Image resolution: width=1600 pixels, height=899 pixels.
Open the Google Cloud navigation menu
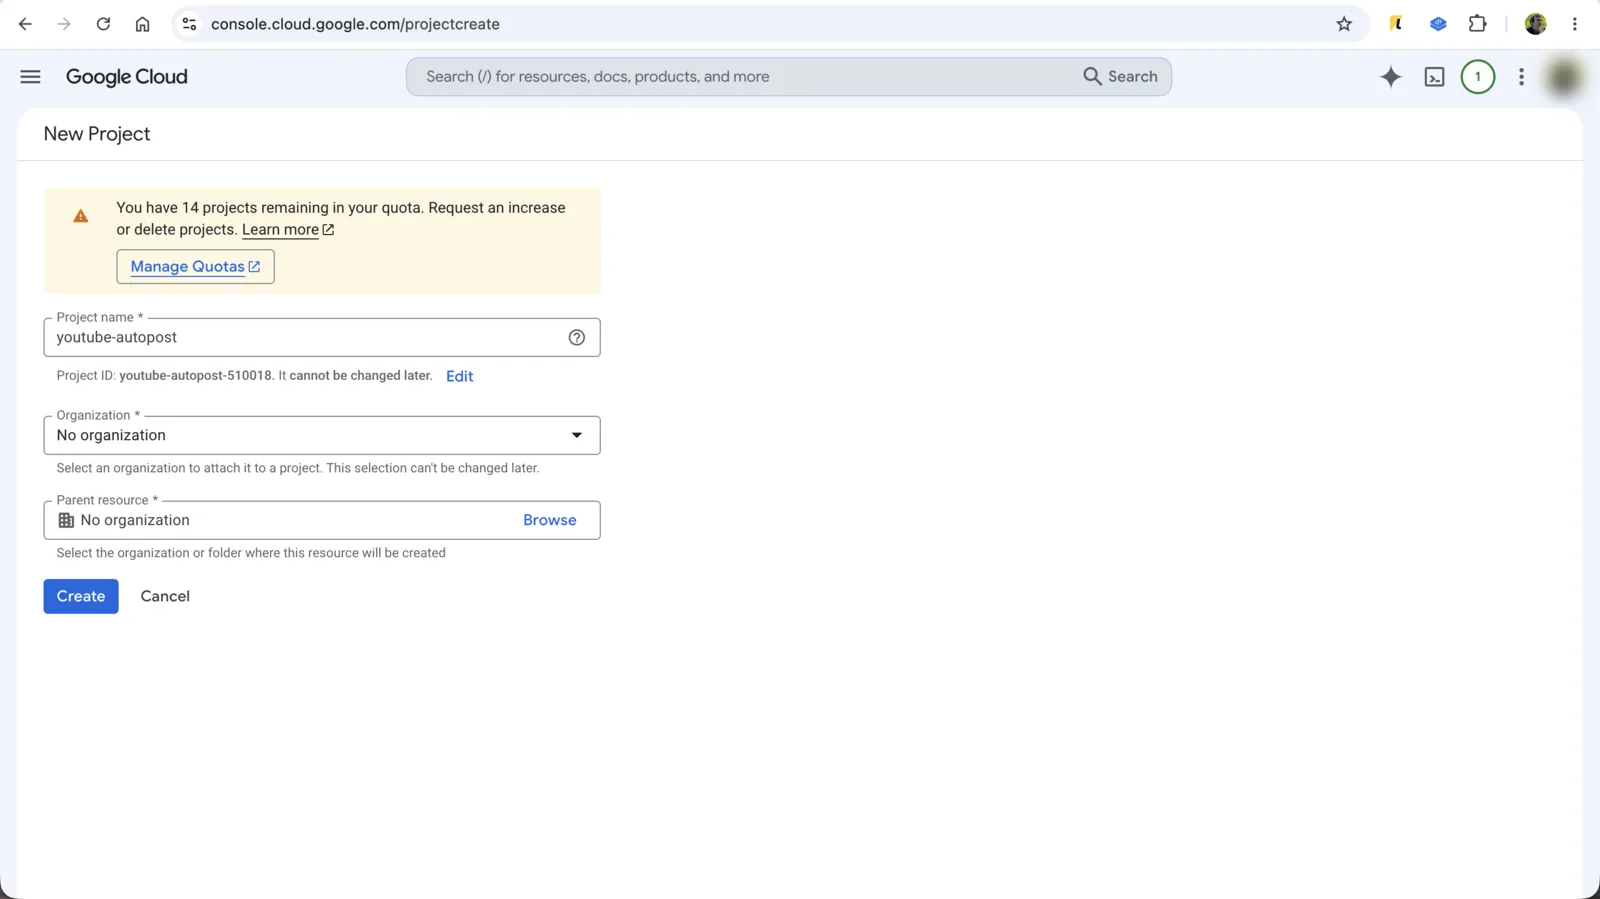(30, 77)
